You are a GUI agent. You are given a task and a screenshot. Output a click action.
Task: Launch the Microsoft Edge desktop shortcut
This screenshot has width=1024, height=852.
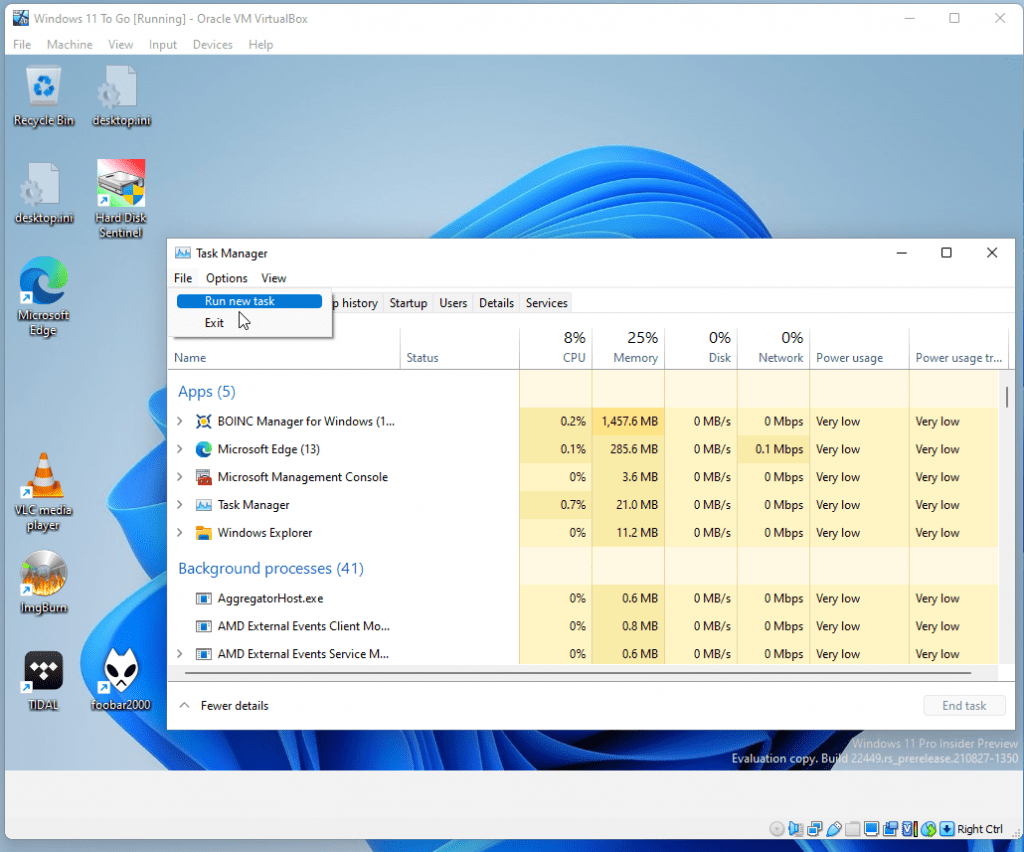click(43, 284)
